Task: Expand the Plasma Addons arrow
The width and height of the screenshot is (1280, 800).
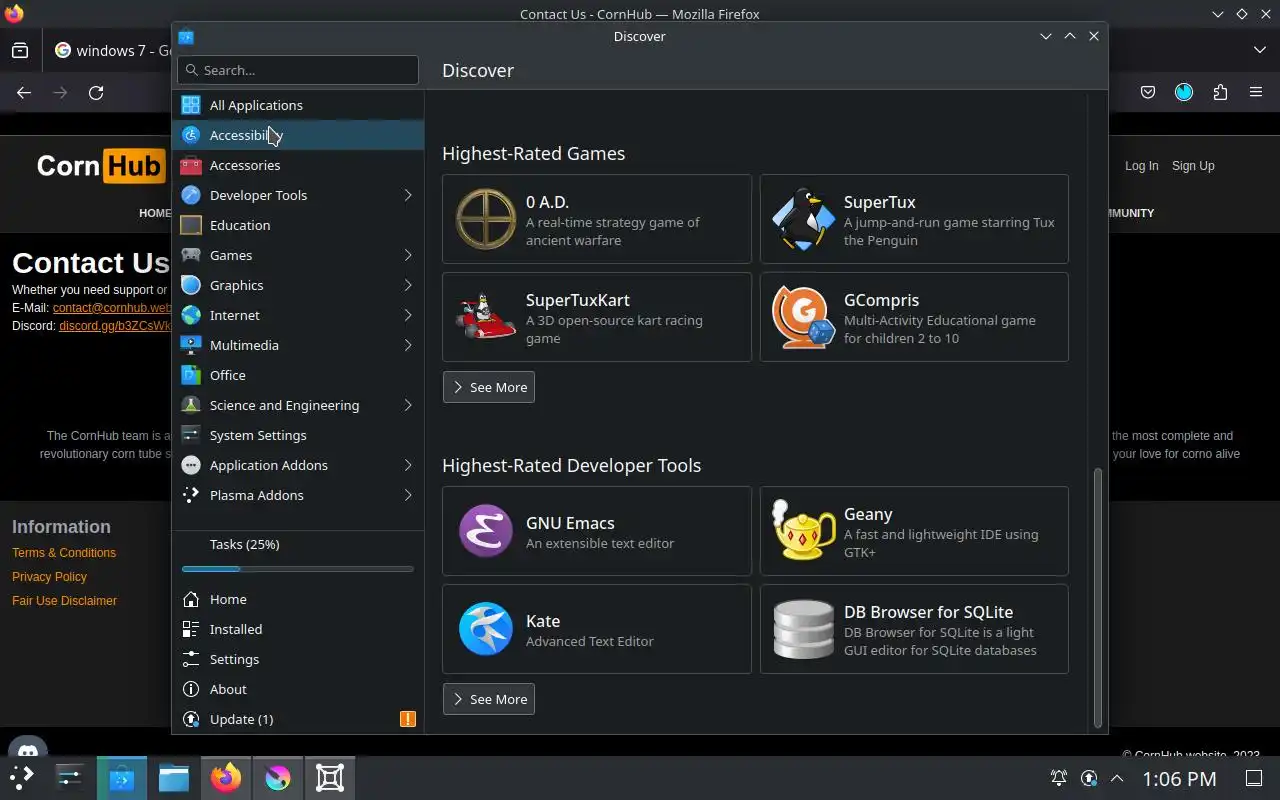Action: coord(408,495)
